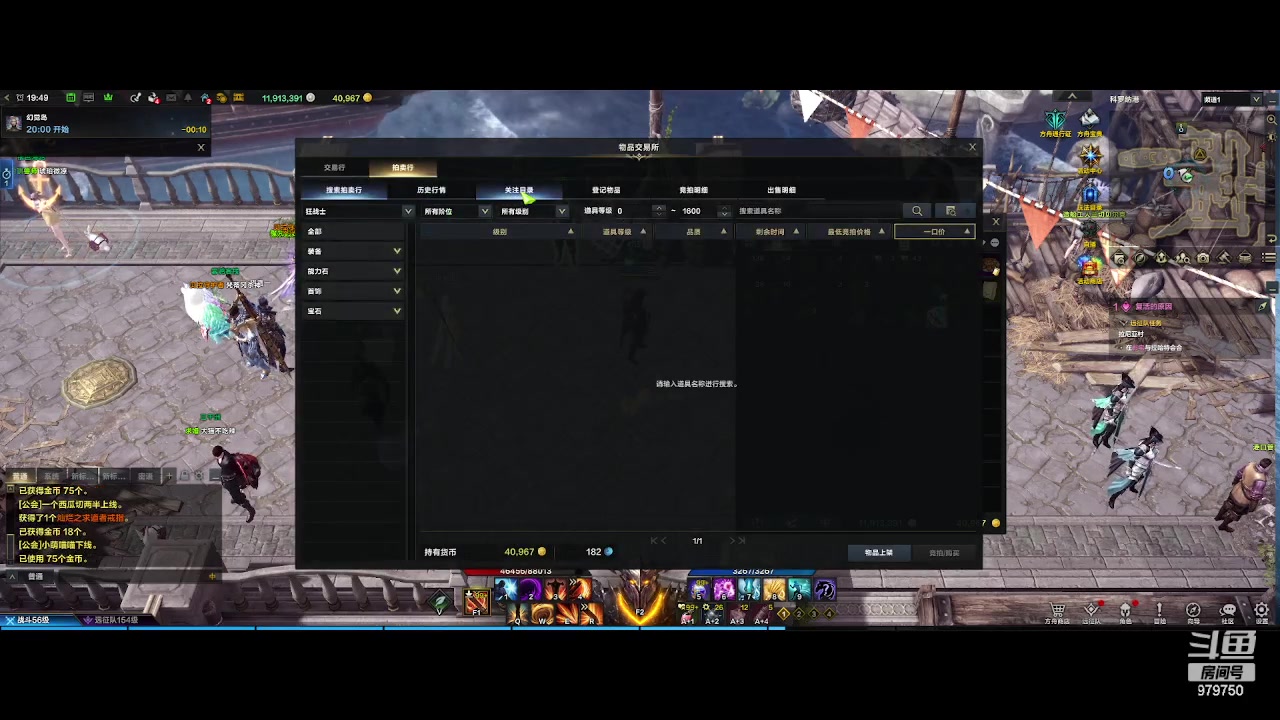Open the 出售明细 sub-tab
Screen dimensions: 1280x720
(782, 190)
